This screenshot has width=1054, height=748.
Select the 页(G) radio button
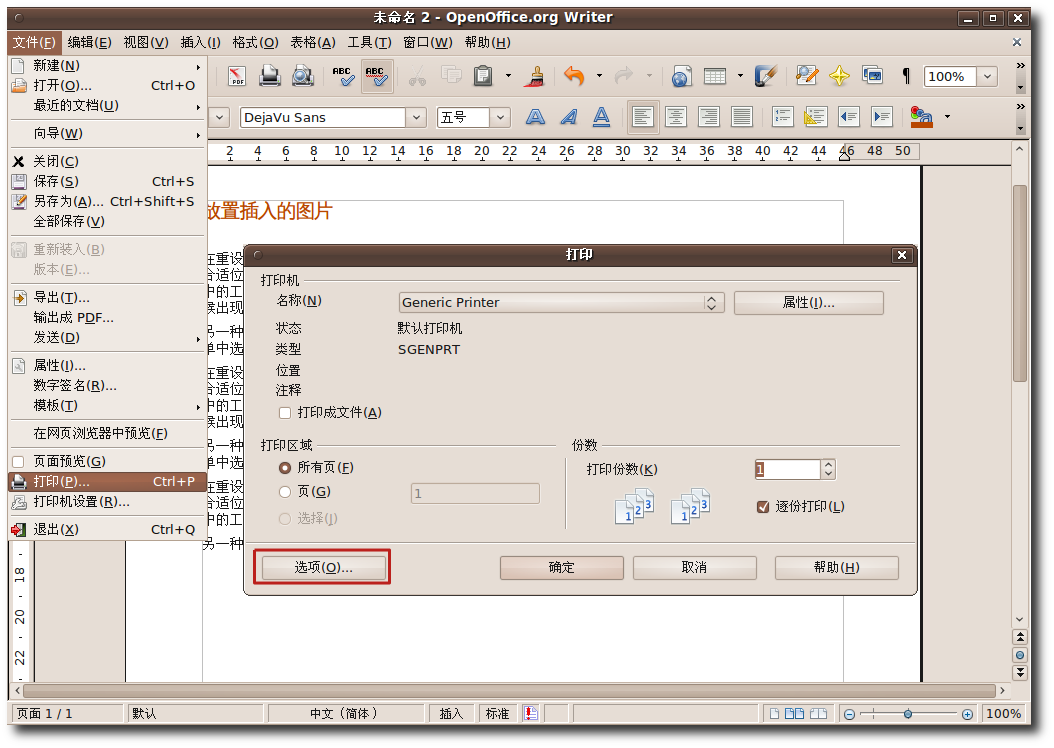point(285,492)
